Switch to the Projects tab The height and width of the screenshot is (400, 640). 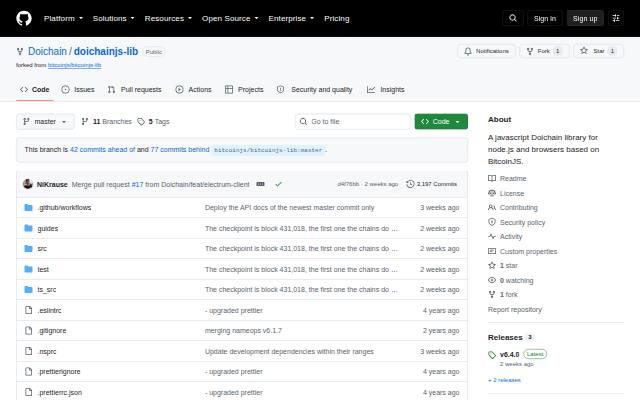point(244,89)
